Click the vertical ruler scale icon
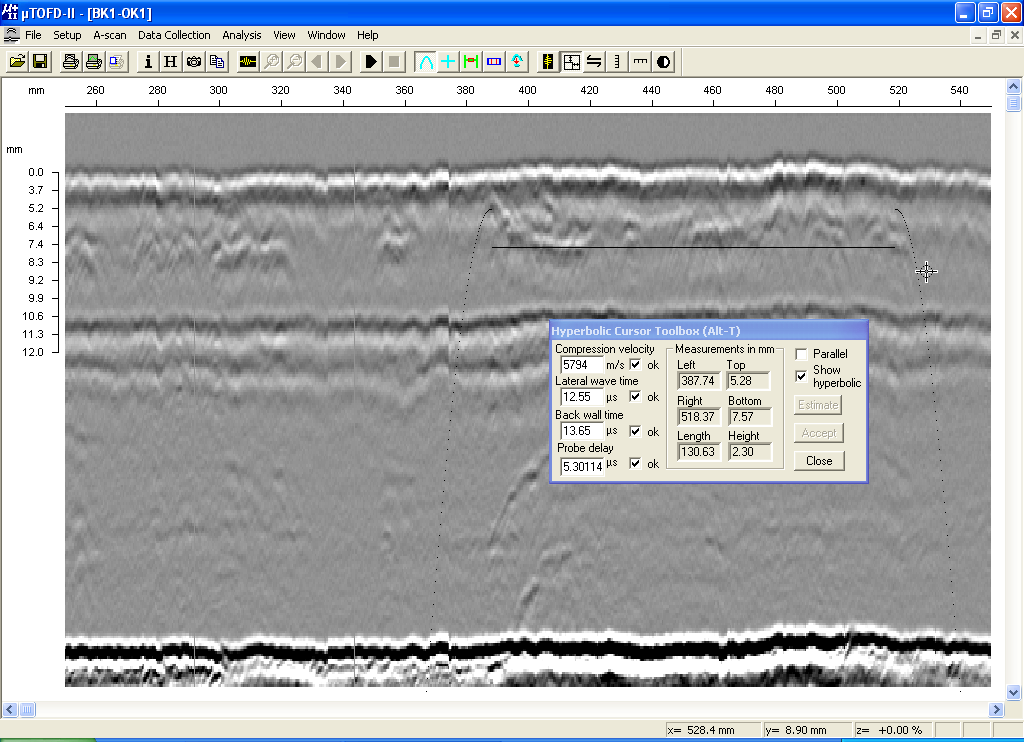The width and height of the screenshot is (1024, 742). point(617,61)
